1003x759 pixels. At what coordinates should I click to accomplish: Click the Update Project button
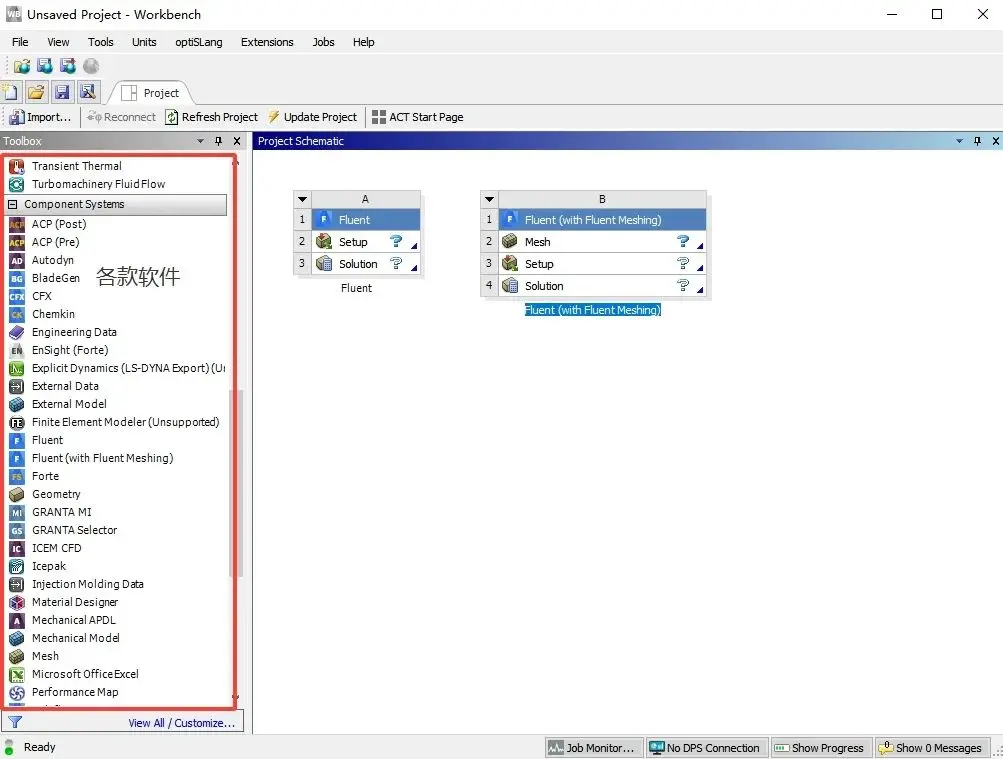(x=313, y=117)
